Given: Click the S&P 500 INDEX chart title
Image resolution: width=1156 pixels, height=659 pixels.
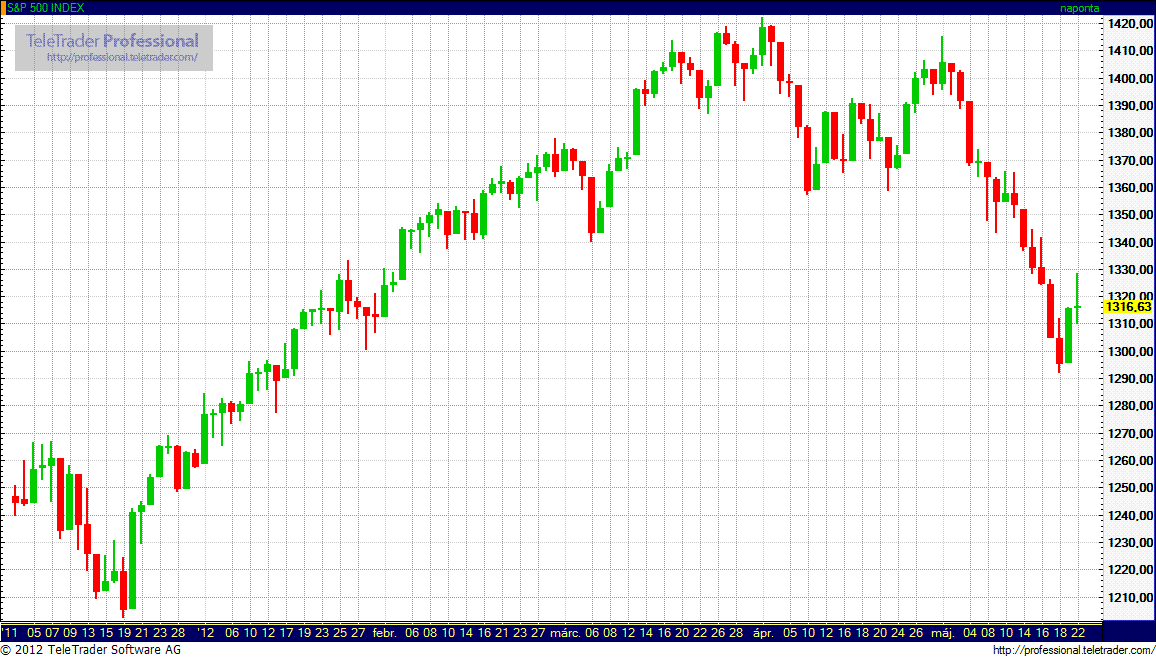Looking at the screenshot, I should [45, 7].
